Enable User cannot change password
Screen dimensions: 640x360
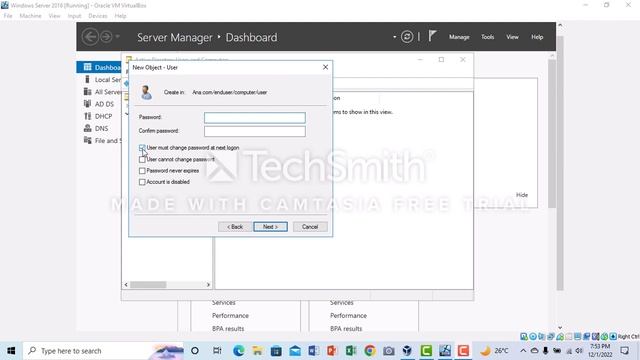(142, 160)
